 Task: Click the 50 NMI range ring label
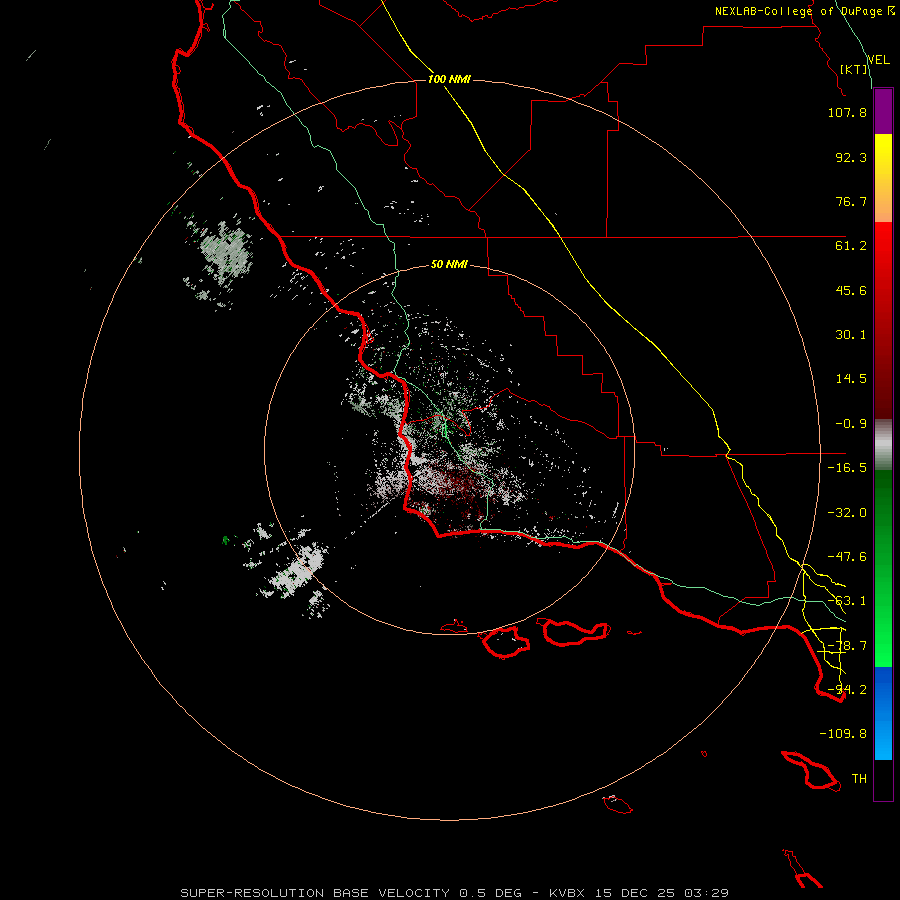point(449,264)
